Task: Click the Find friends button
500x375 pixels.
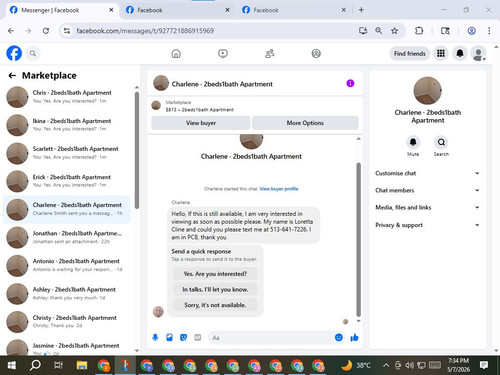Action: click(410, 53)
